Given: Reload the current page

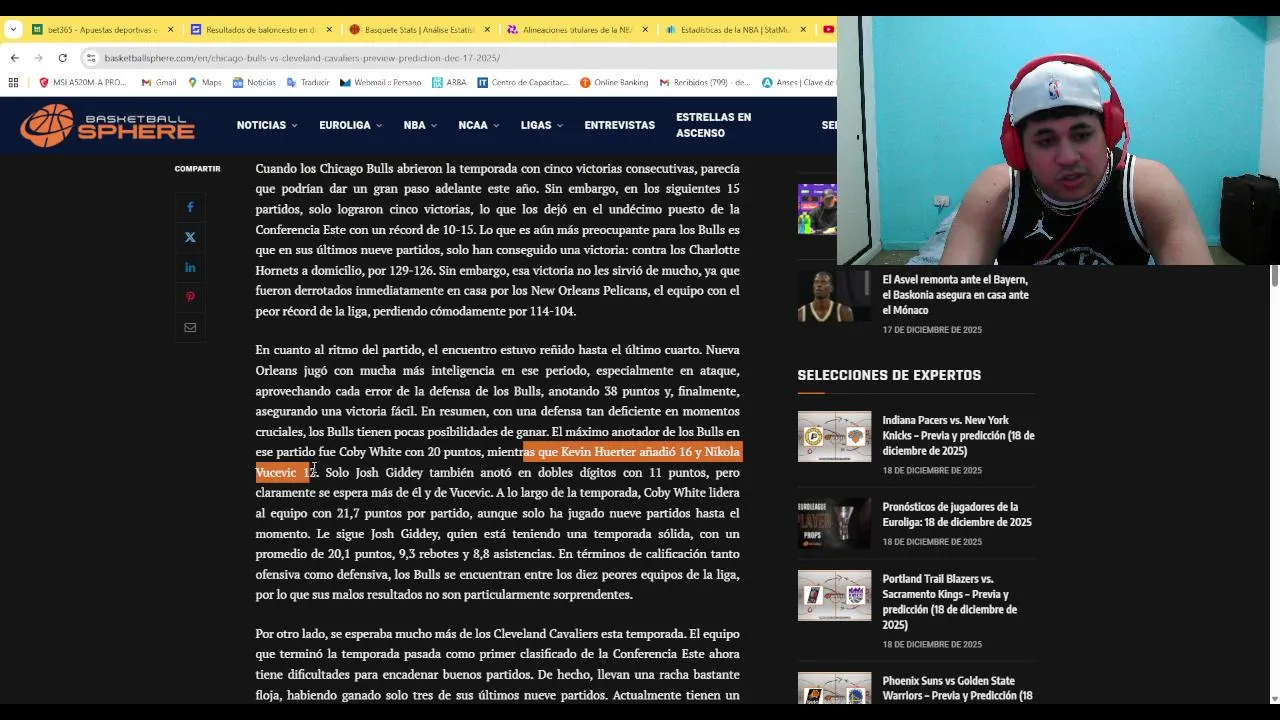Looking at the screenshot, I should pos(62,58).
